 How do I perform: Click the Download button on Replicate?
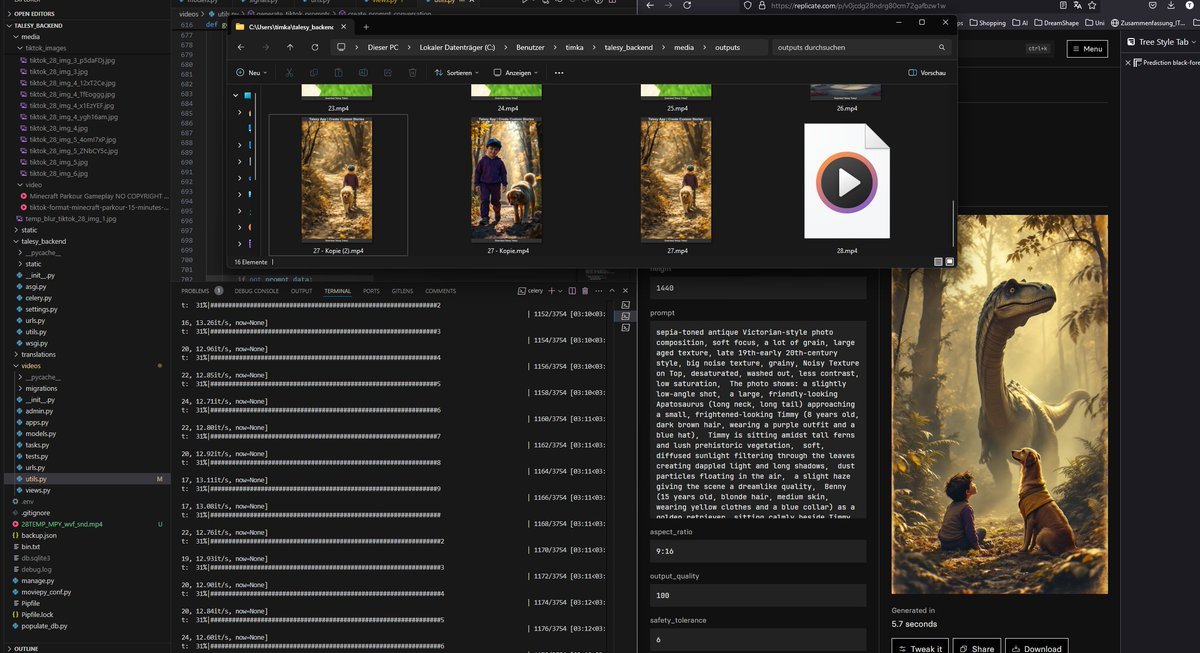pyautogui.click(x=1036, y=648)
